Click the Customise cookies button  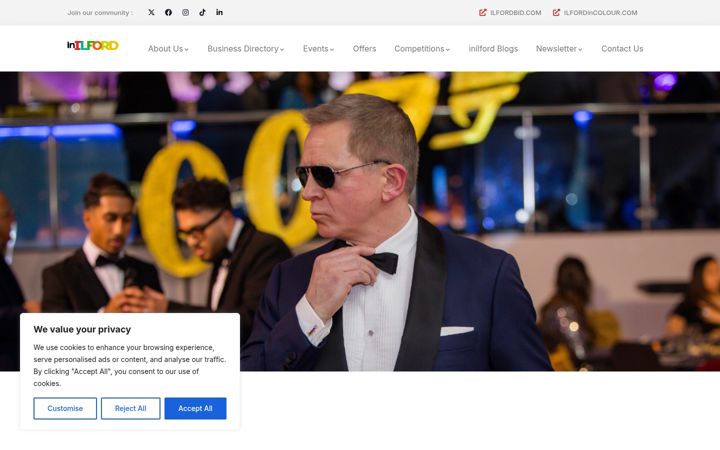(x=65, y=408)
